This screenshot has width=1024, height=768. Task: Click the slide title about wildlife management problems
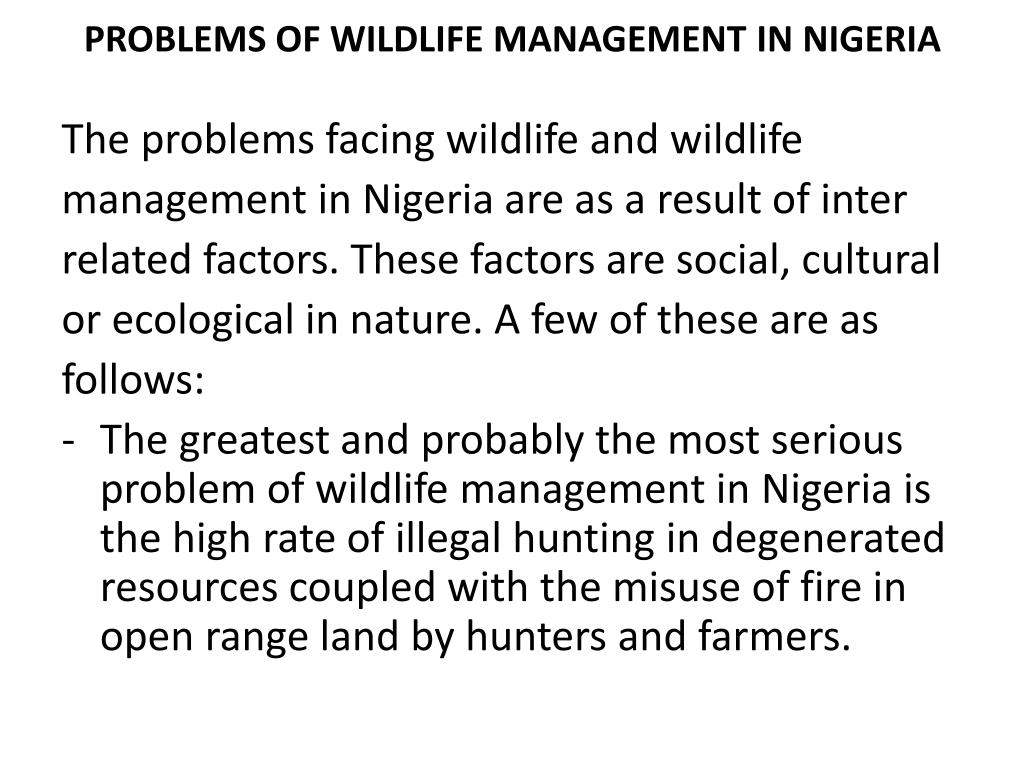(513, 39)
